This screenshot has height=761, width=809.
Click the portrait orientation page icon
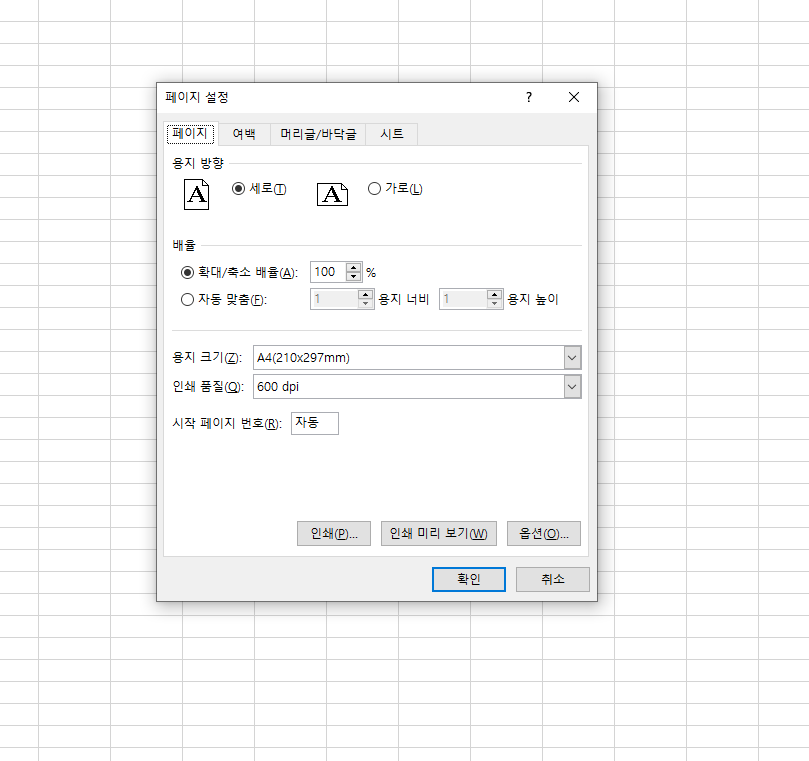coord(197,195)
